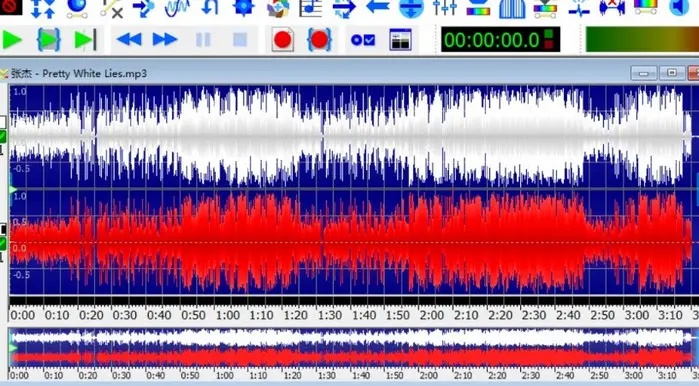Click the blue gear mechanize effect icon

(243, 7)
